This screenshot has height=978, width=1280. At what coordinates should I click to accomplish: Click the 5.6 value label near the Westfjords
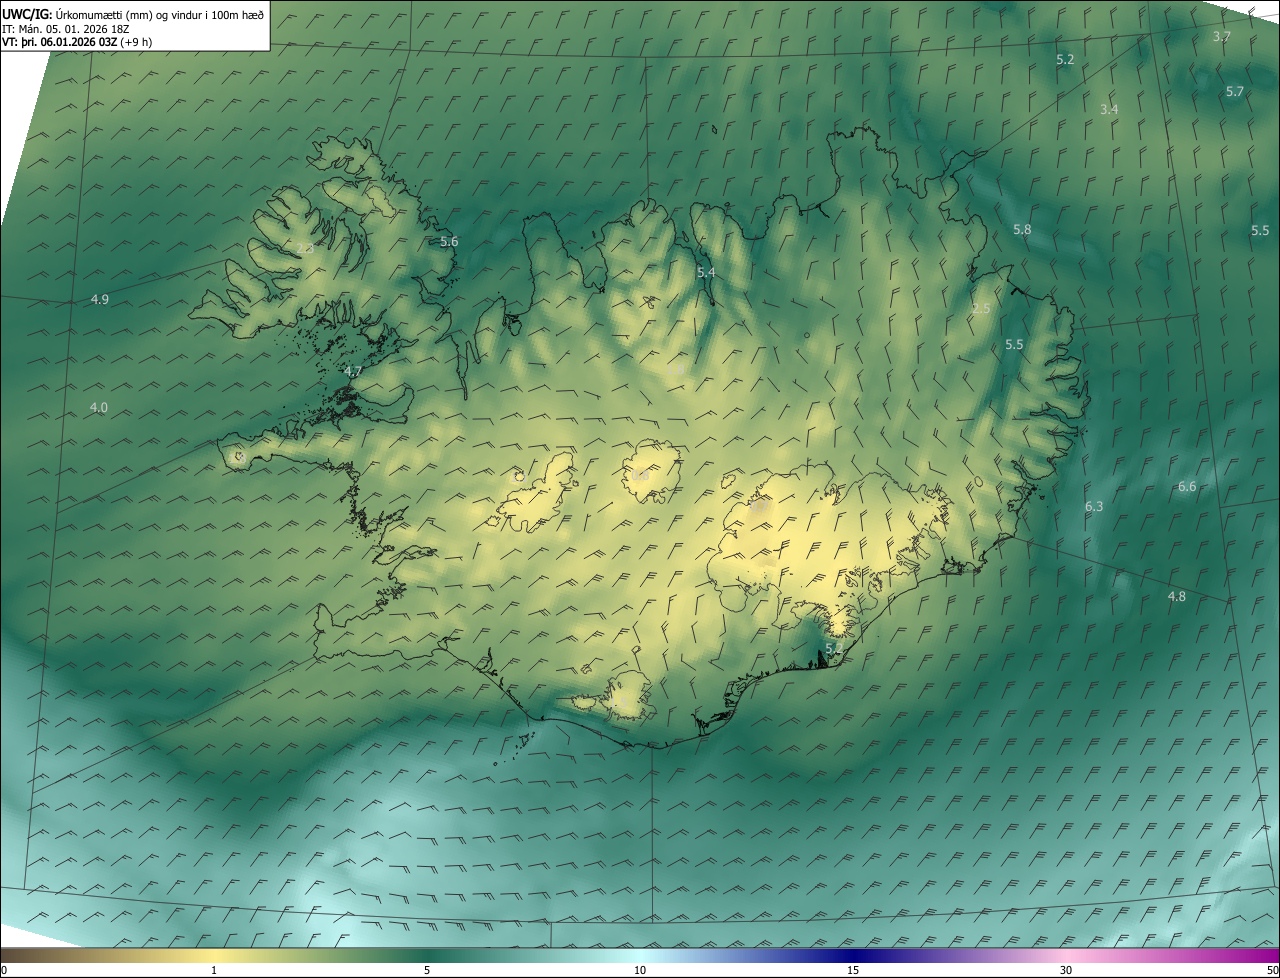click(x=449, y=242)
